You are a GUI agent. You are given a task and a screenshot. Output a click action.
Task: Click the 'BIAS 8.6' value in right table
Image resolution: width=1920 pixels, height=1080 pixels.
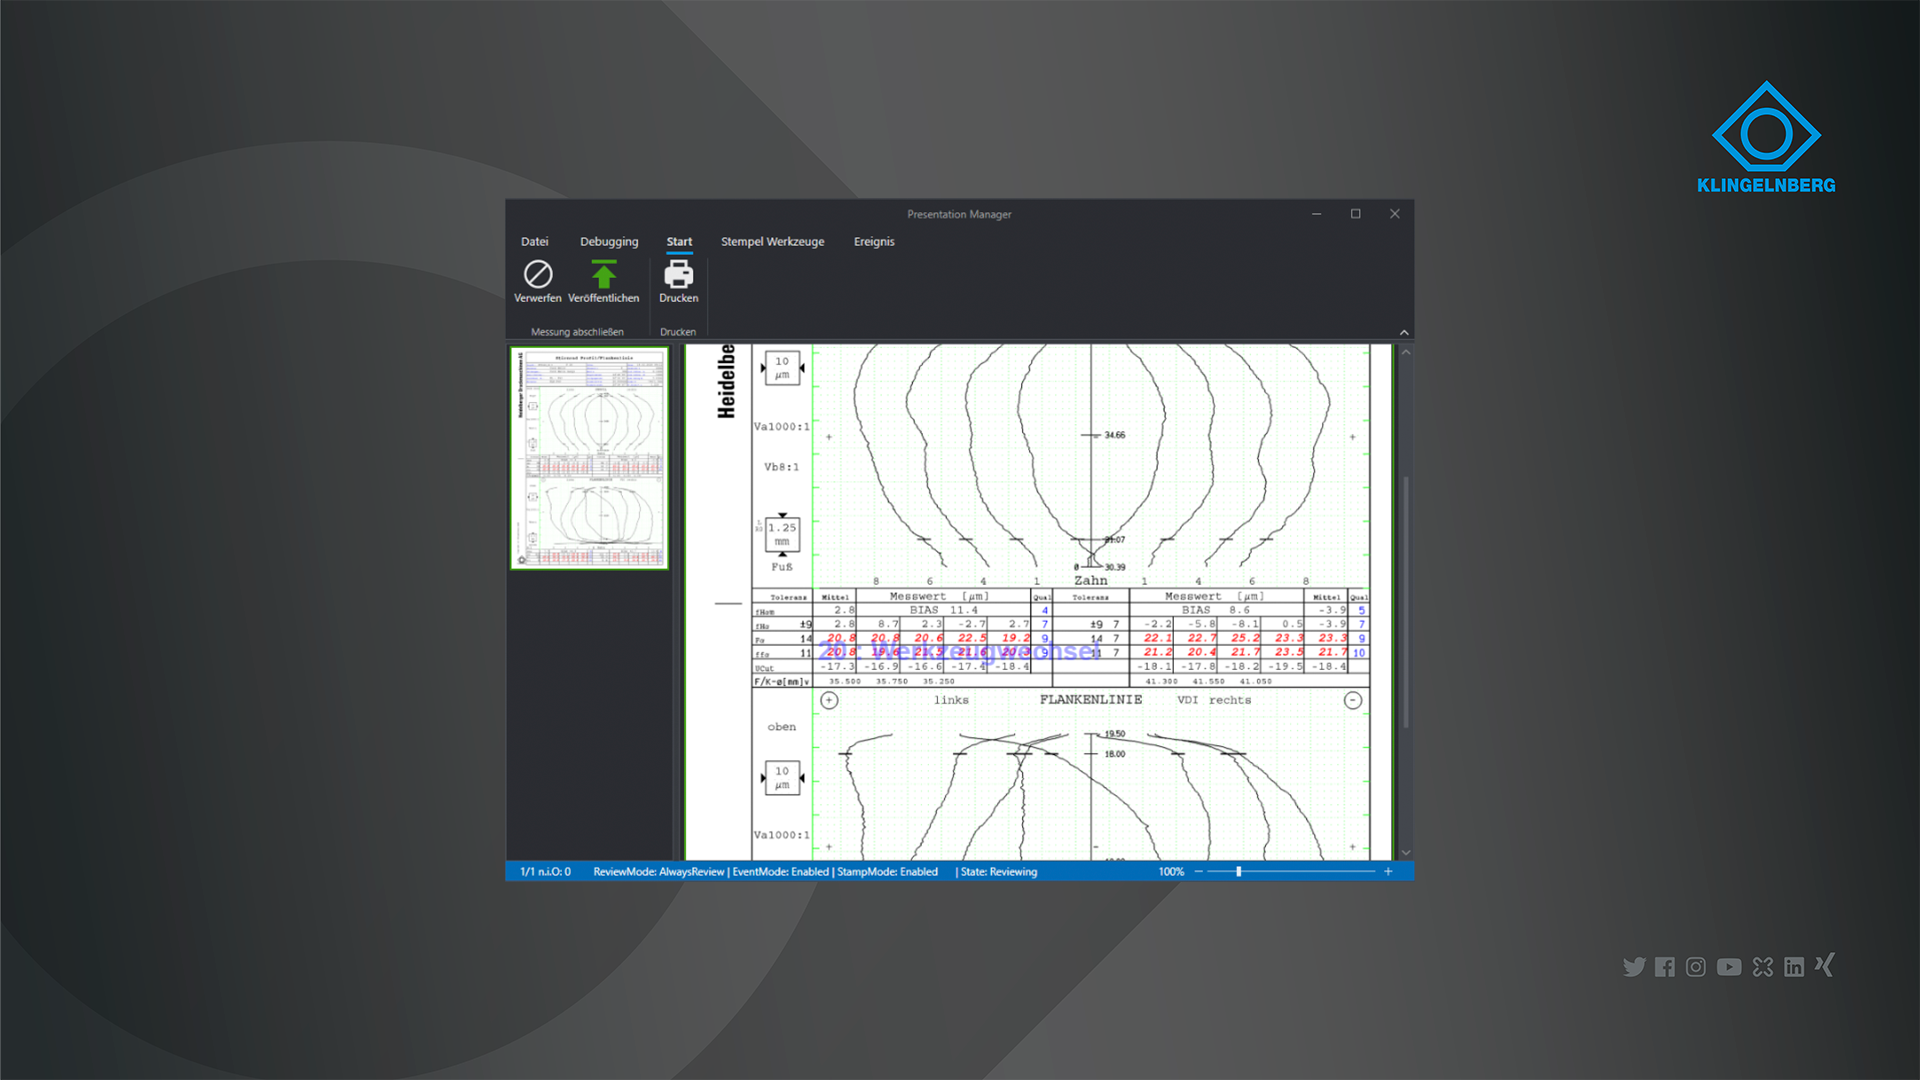coord(1216,610)
